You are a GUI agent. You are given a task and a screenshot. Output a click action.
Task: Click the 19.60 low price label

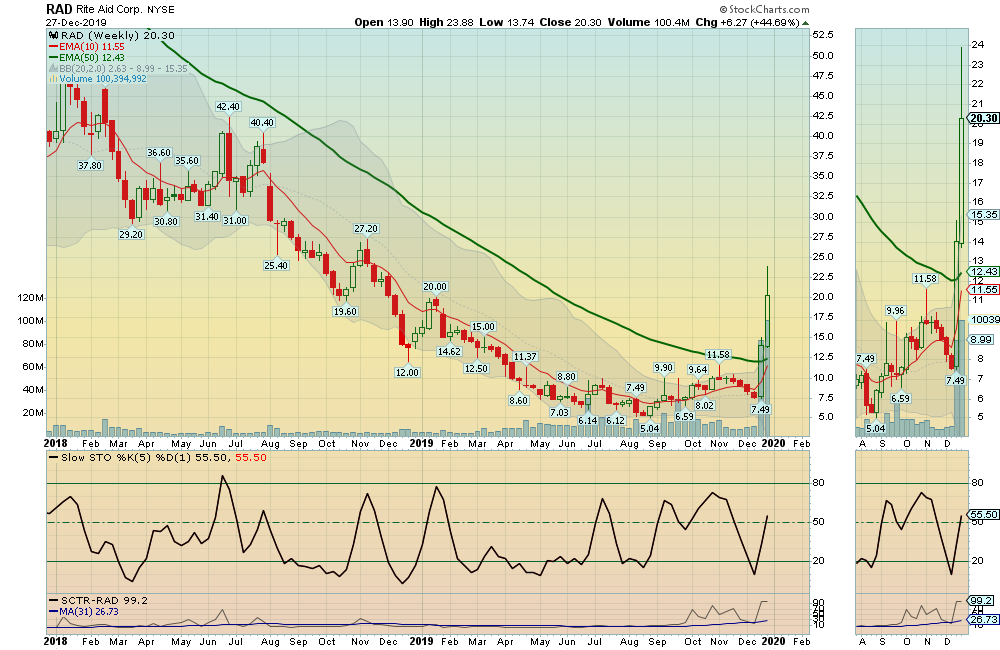coord(345,311)
